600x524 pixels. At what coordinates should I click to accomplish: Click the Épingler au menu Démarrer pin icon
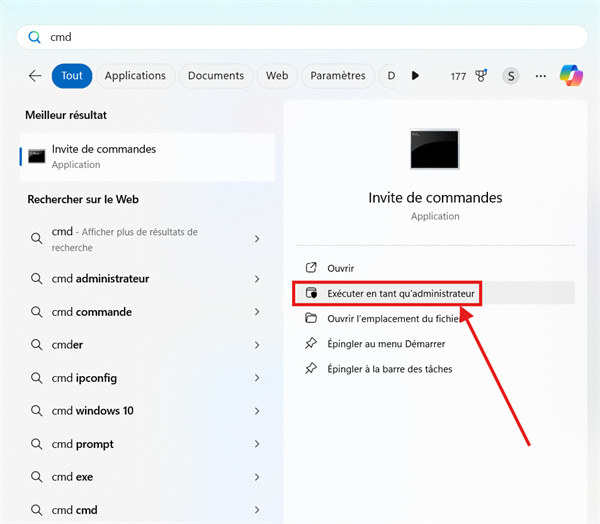click(310, 343)
